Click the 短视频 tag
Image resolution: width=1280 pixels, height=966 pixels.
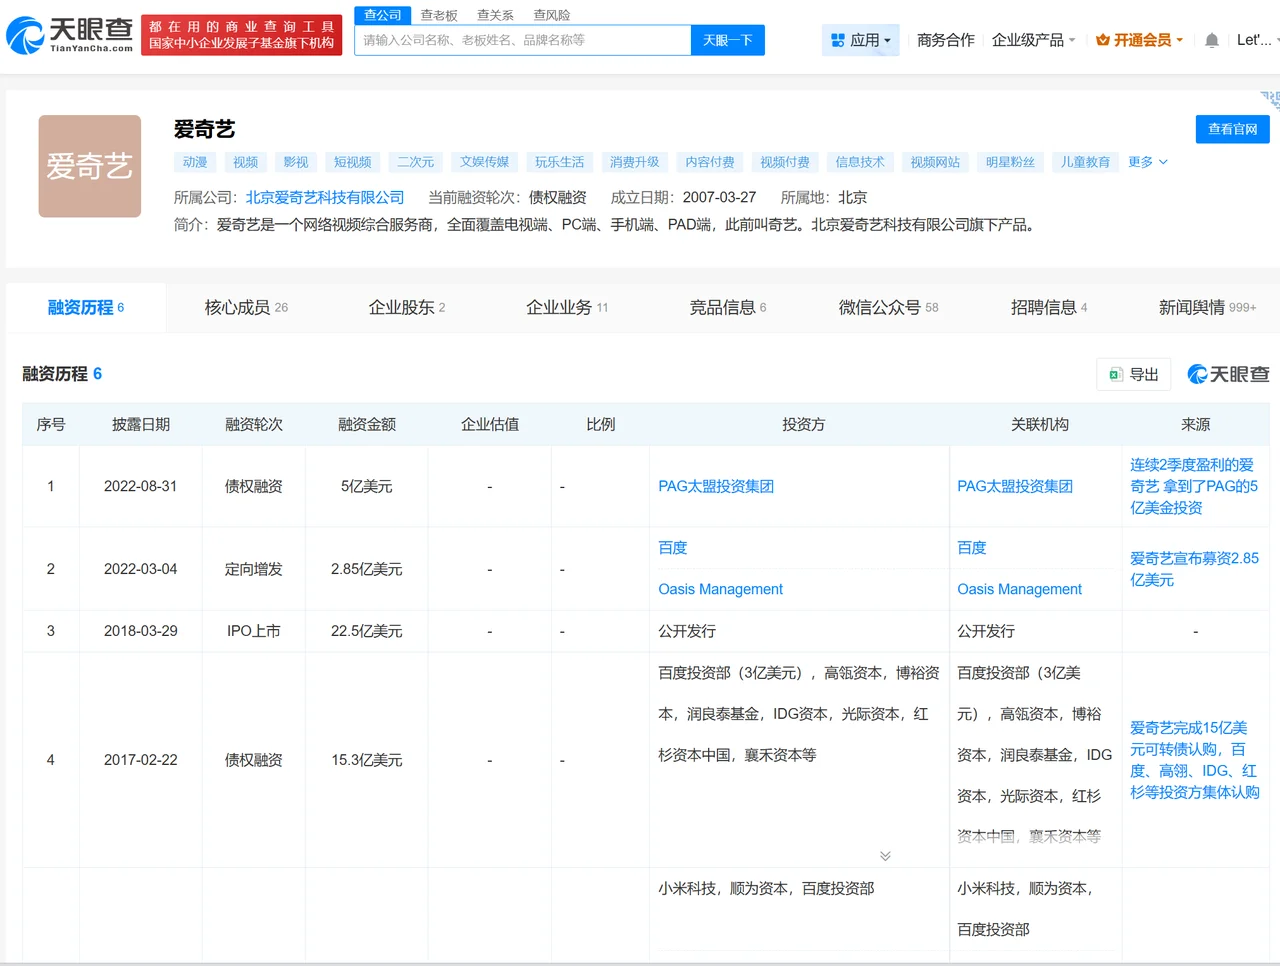352,162
